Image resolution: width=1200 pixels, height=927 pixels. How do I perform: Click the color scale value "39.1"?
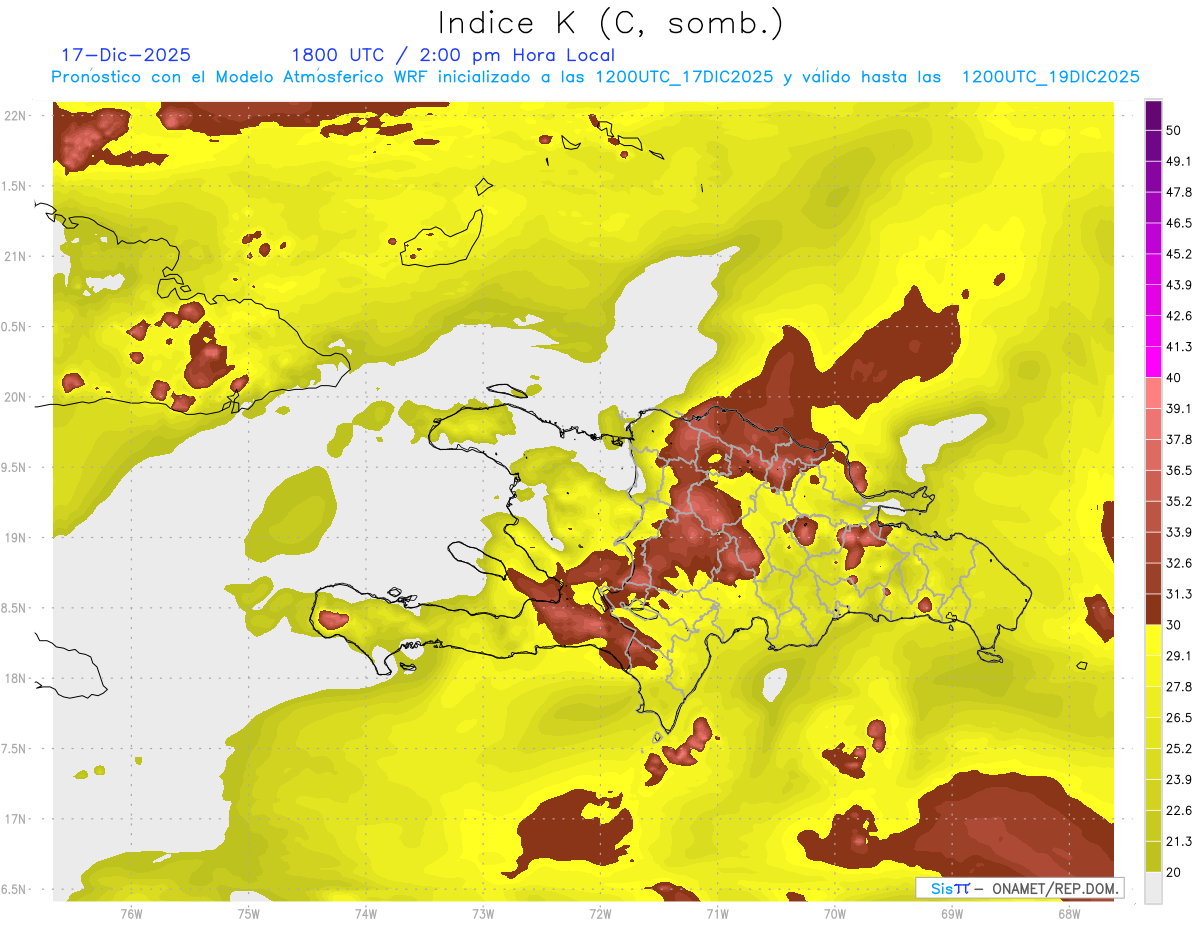click(x=1179, y=408)
